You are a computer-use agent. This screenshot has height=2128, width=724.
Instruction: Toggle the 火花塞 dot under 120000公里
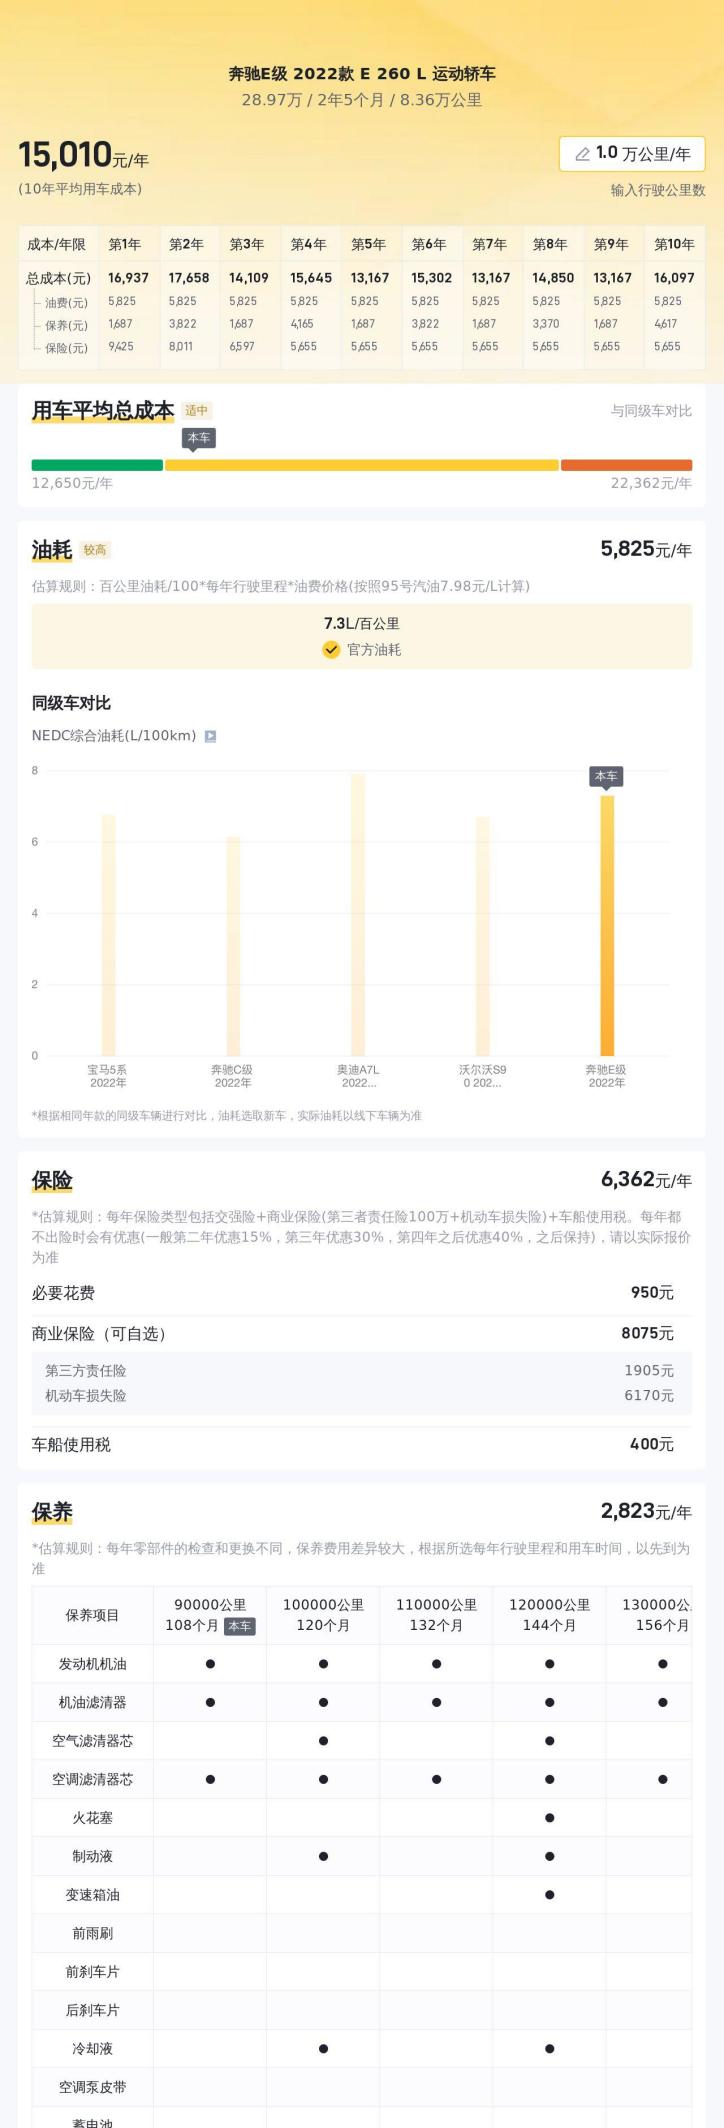click(x=549, y=1818)
